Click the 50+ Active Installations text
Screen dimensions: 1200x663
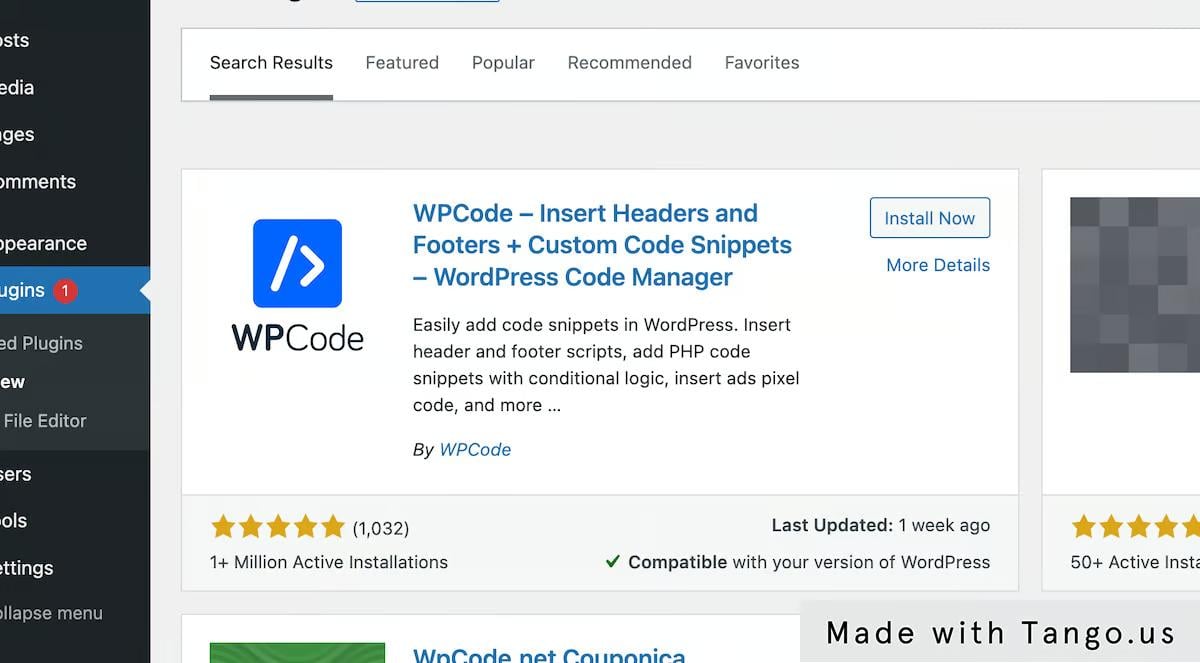point(1135,562)
